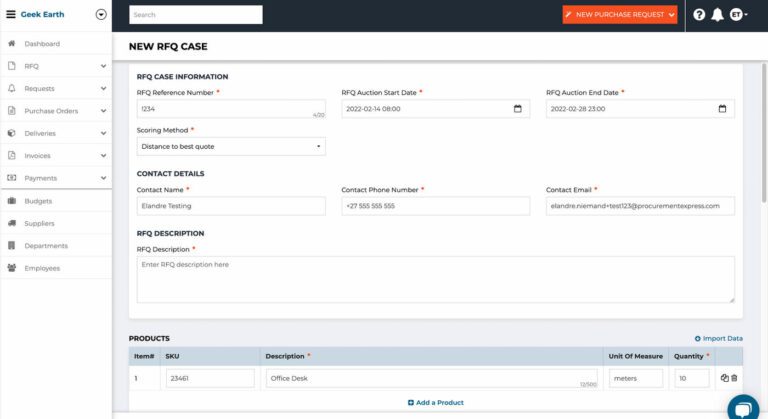
Task: Expand the Deliveries sidebar chevron
Action: click(x=103, y=133)
